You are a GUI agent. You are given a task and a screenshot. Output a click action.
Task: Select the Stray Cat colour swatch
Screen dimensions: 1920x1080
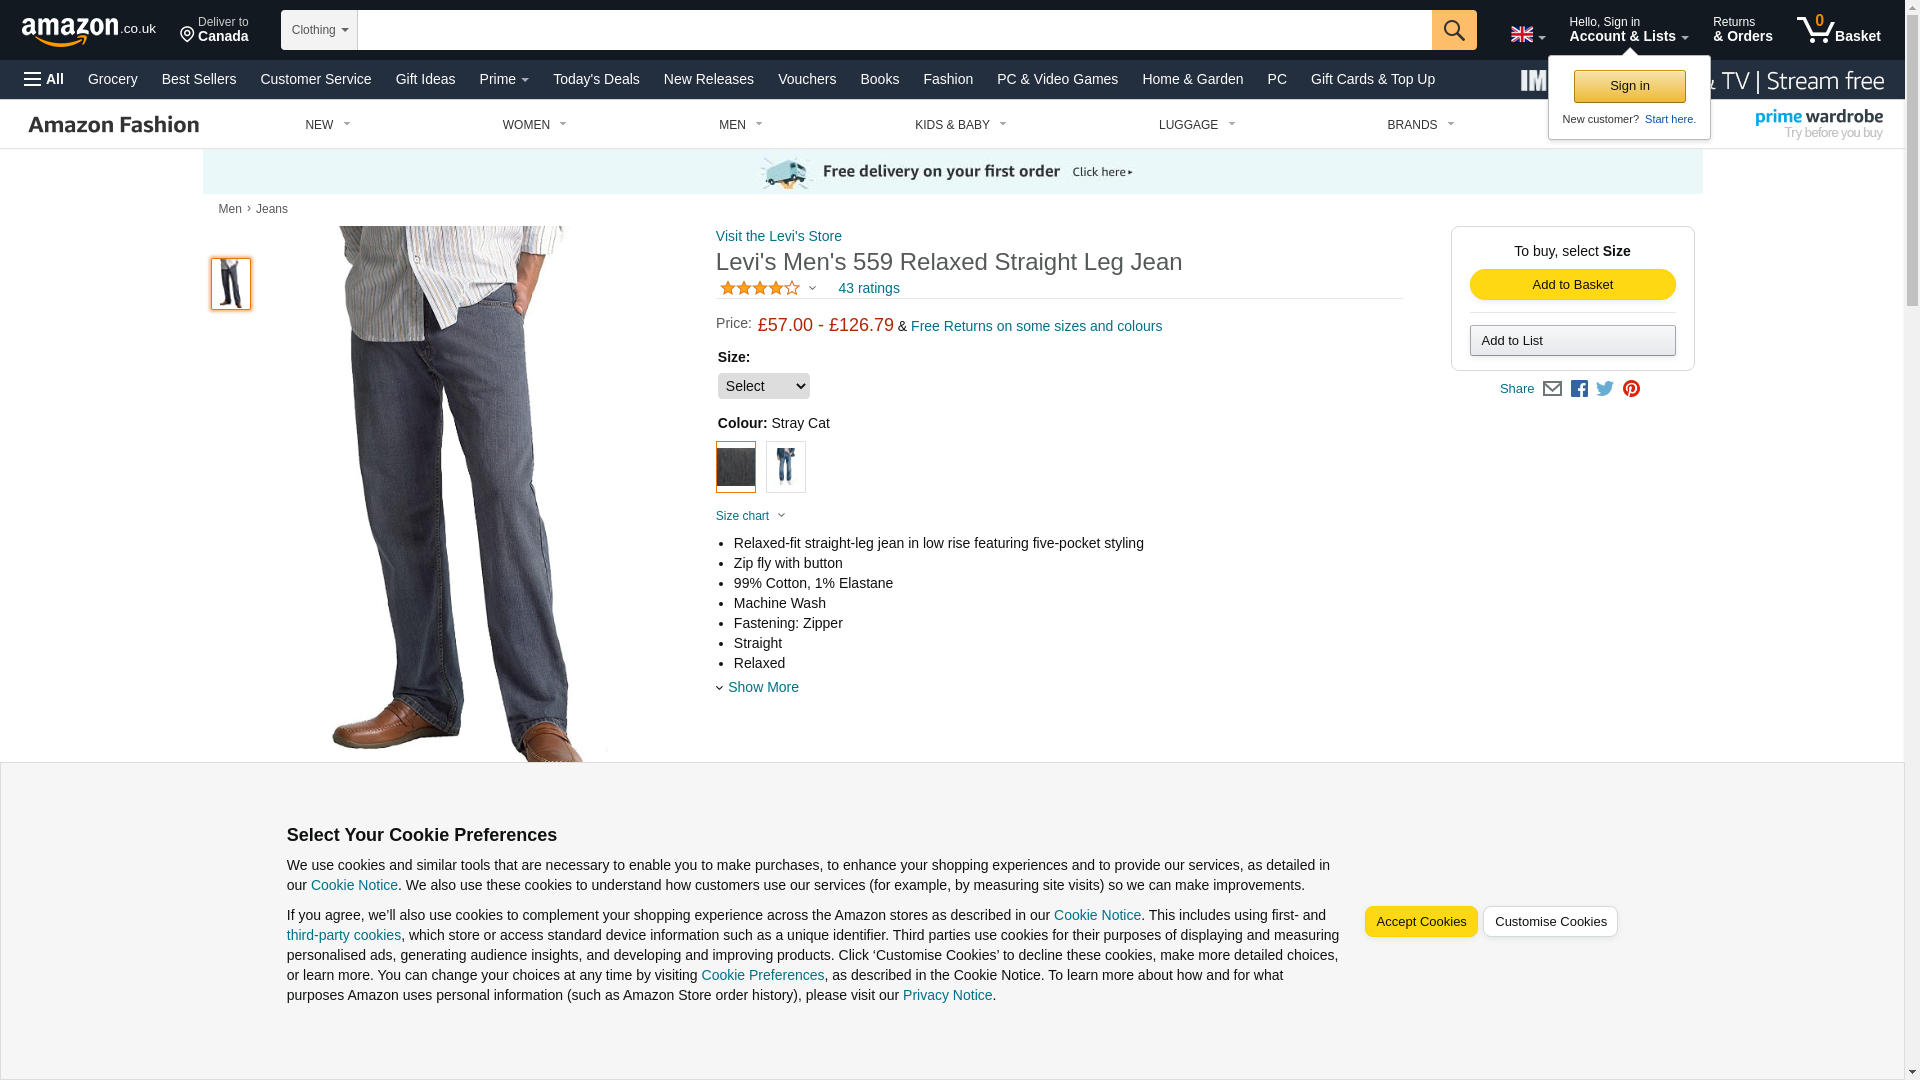735,467
